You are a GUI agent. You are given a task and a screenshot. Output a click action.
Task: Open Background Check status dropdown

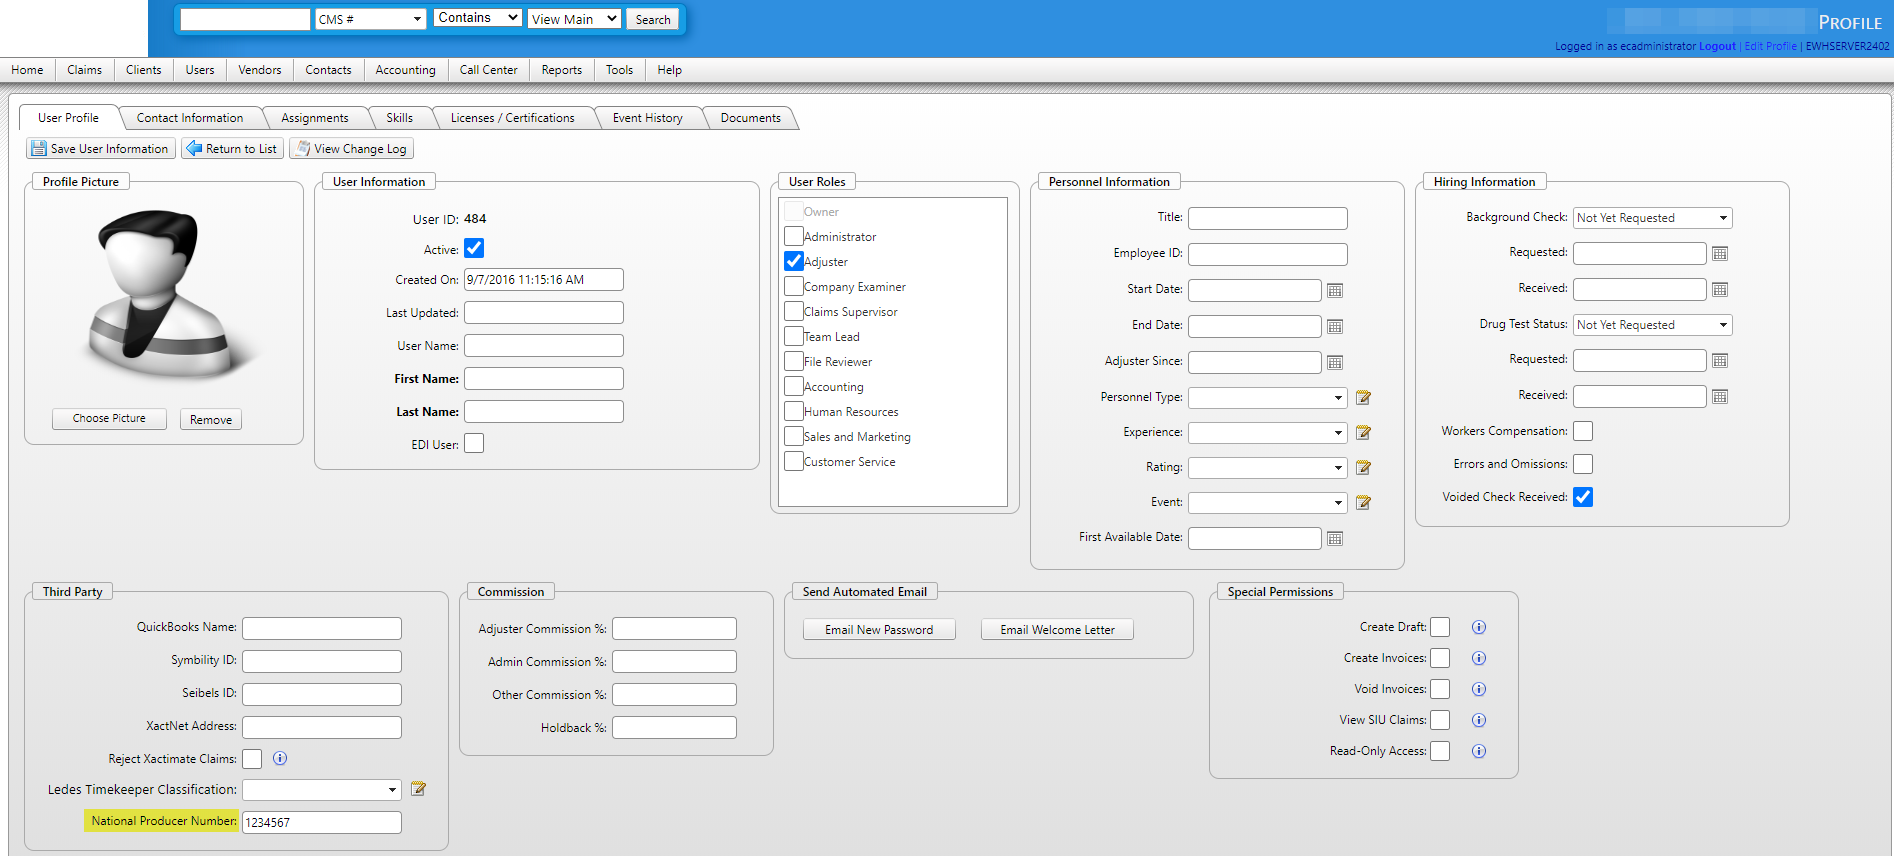[x=1652, y=218]
